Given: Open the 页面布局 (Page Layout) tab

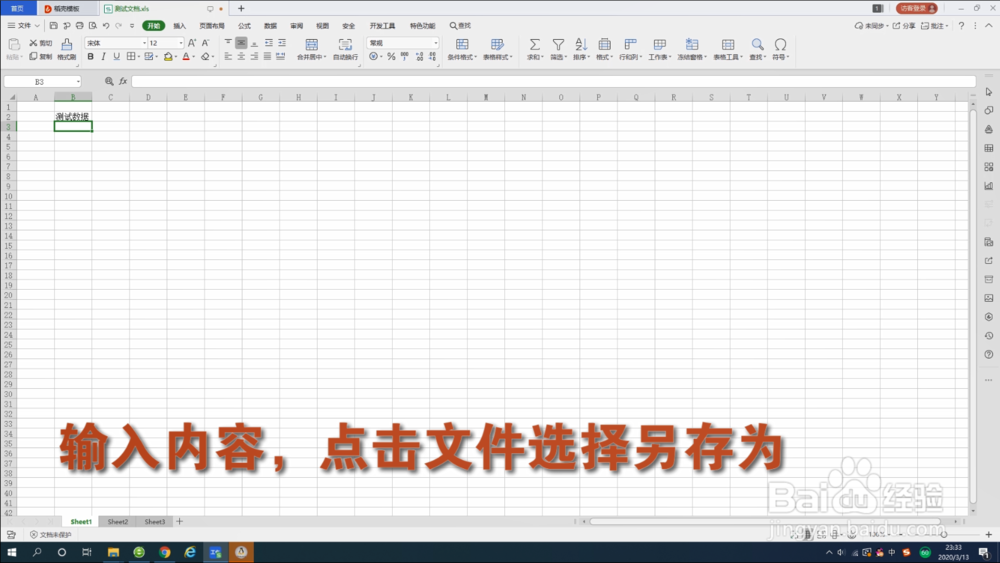Looking at the screenshot, I should (212, 26).
